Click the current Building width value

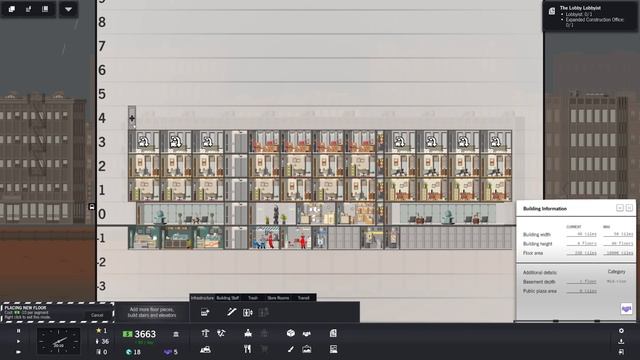click(582, 234)
